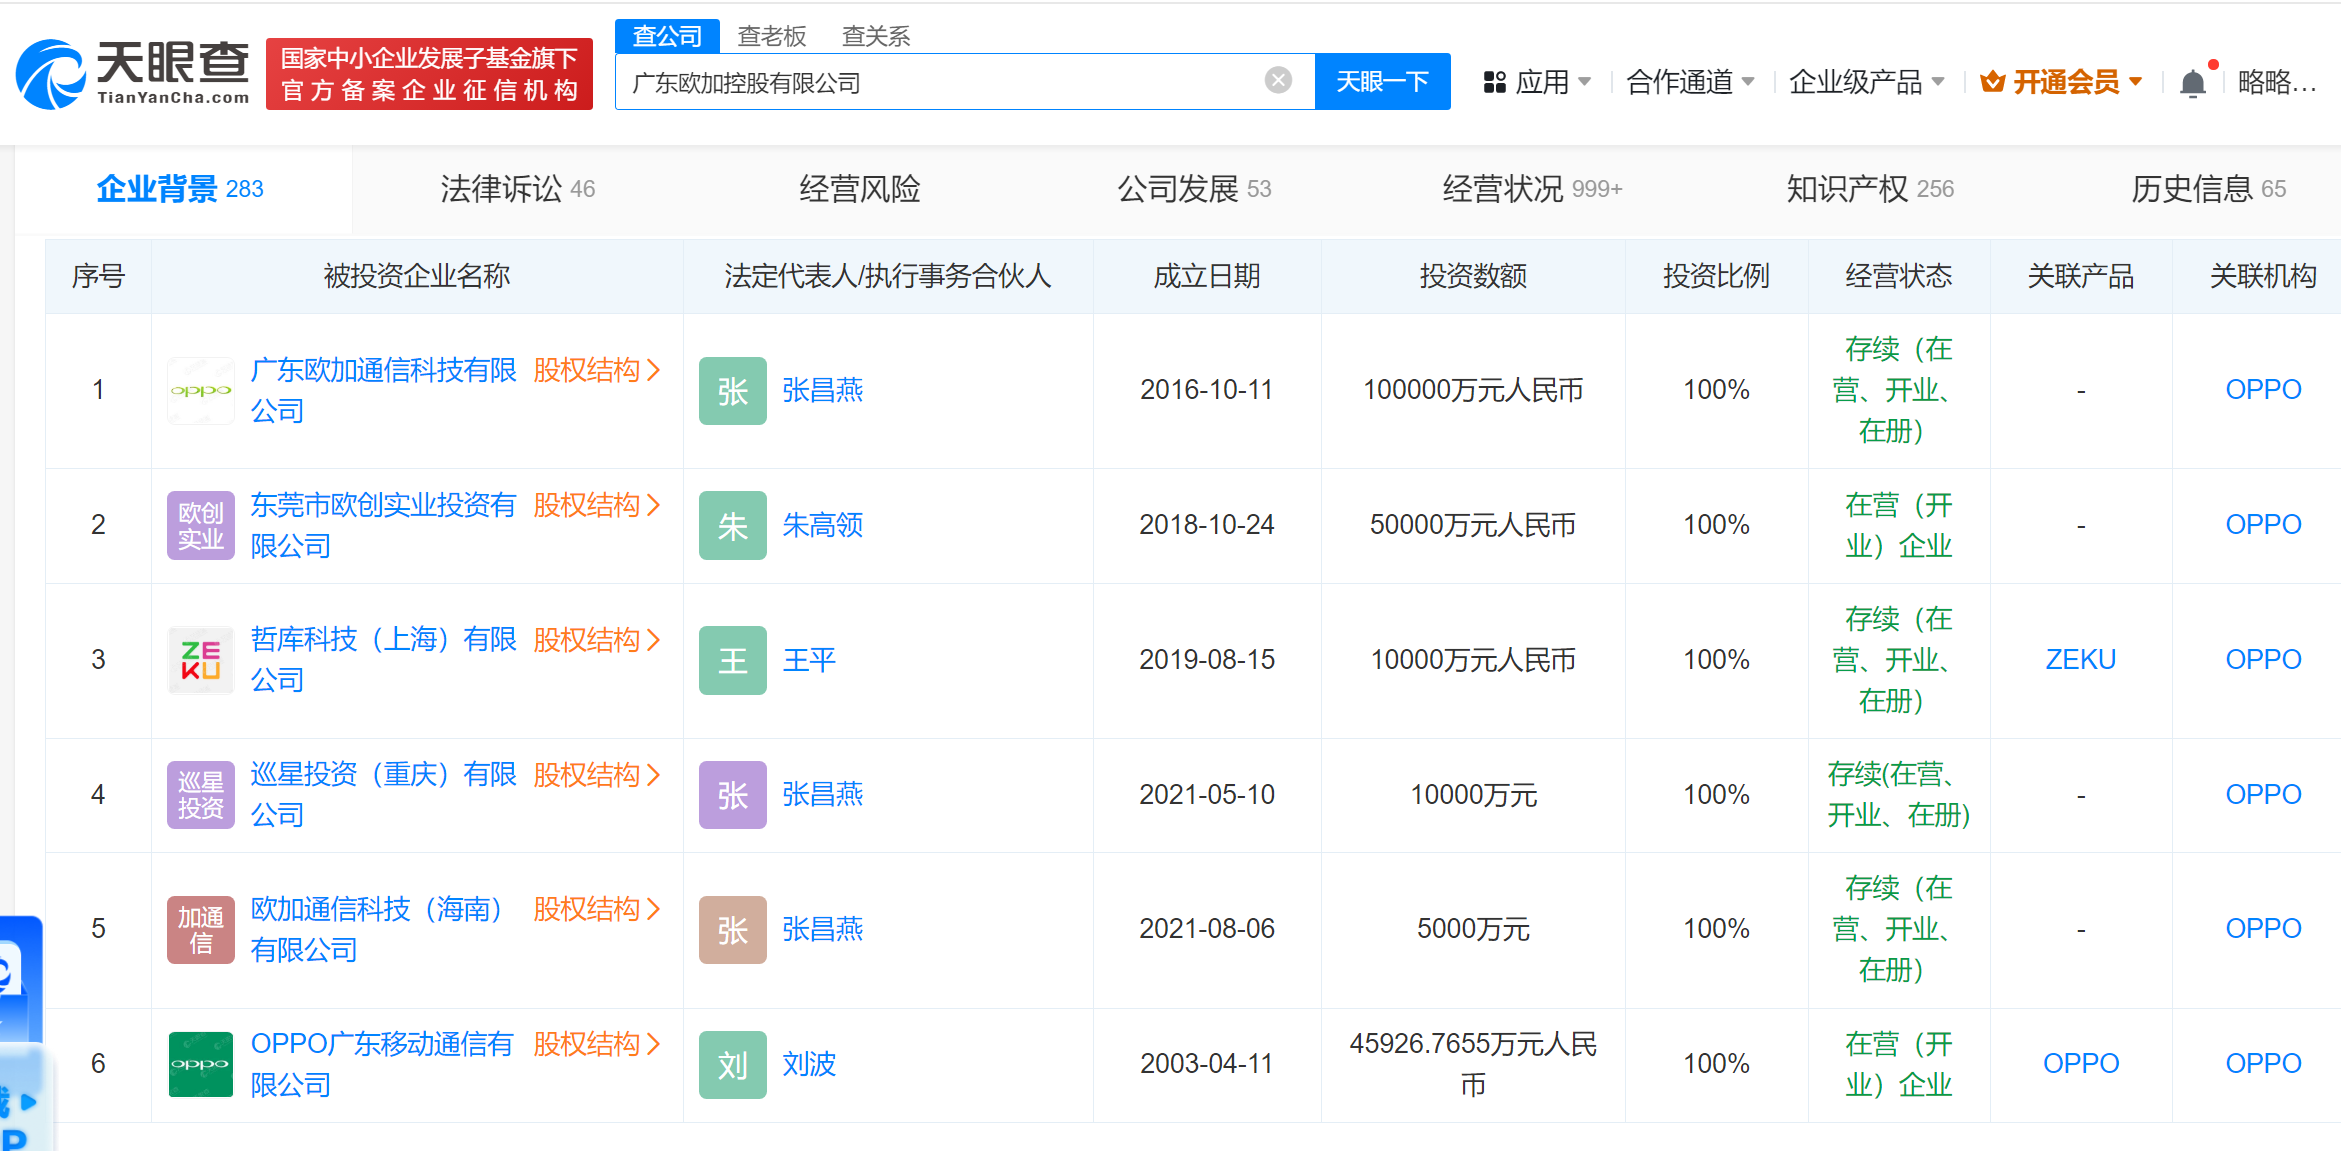Open 股权结构 for 东莞市欧创实业投资
The image size is (2341, 1151).
point(597,505)
